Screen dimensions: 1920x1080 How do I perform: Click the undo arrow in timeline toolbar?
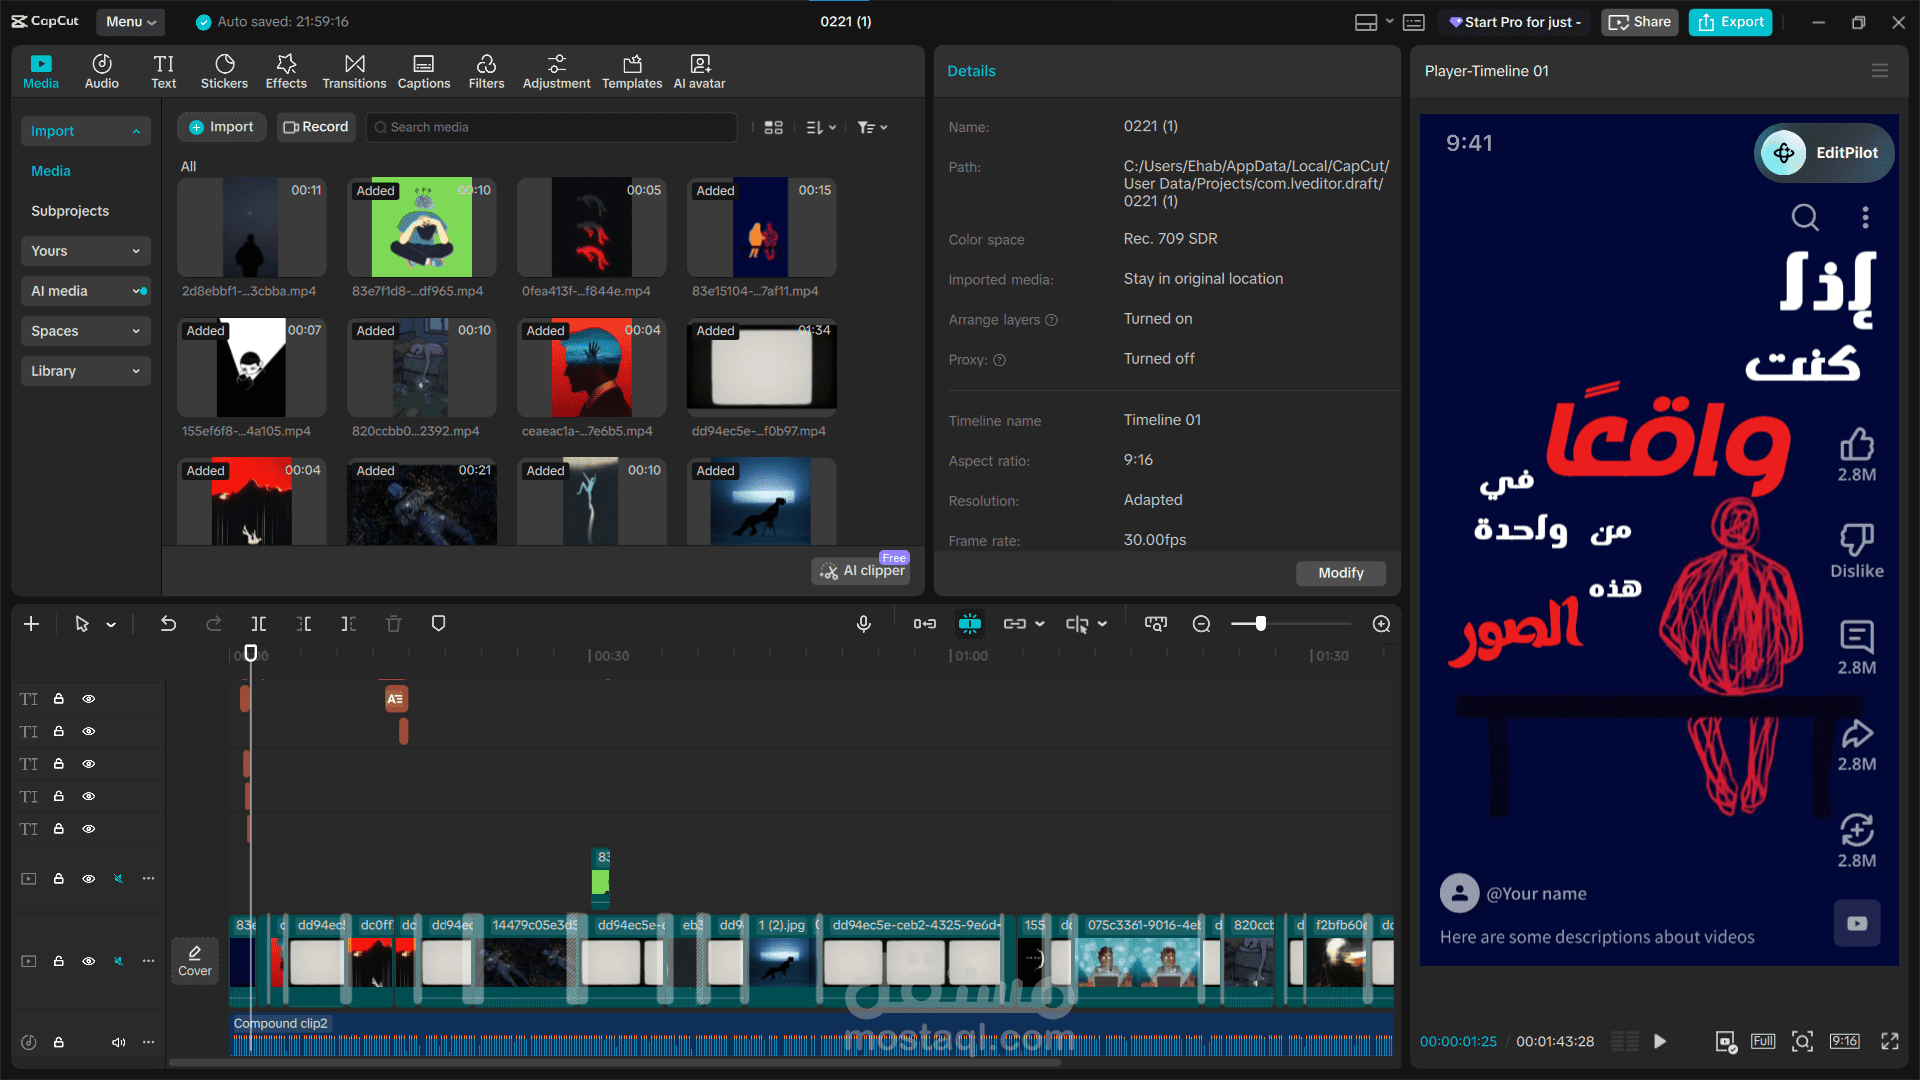(x=168, y=624)
